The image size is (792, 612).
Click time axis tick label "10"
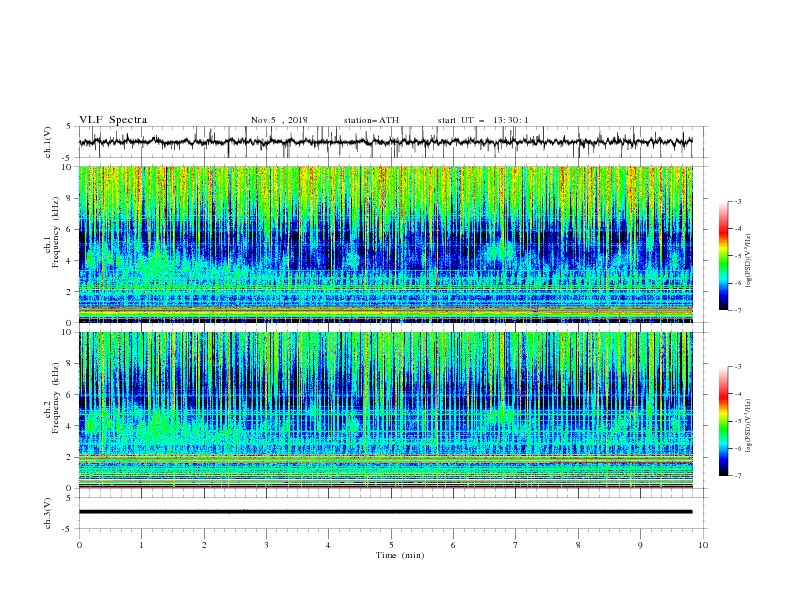tap(703, 545)
